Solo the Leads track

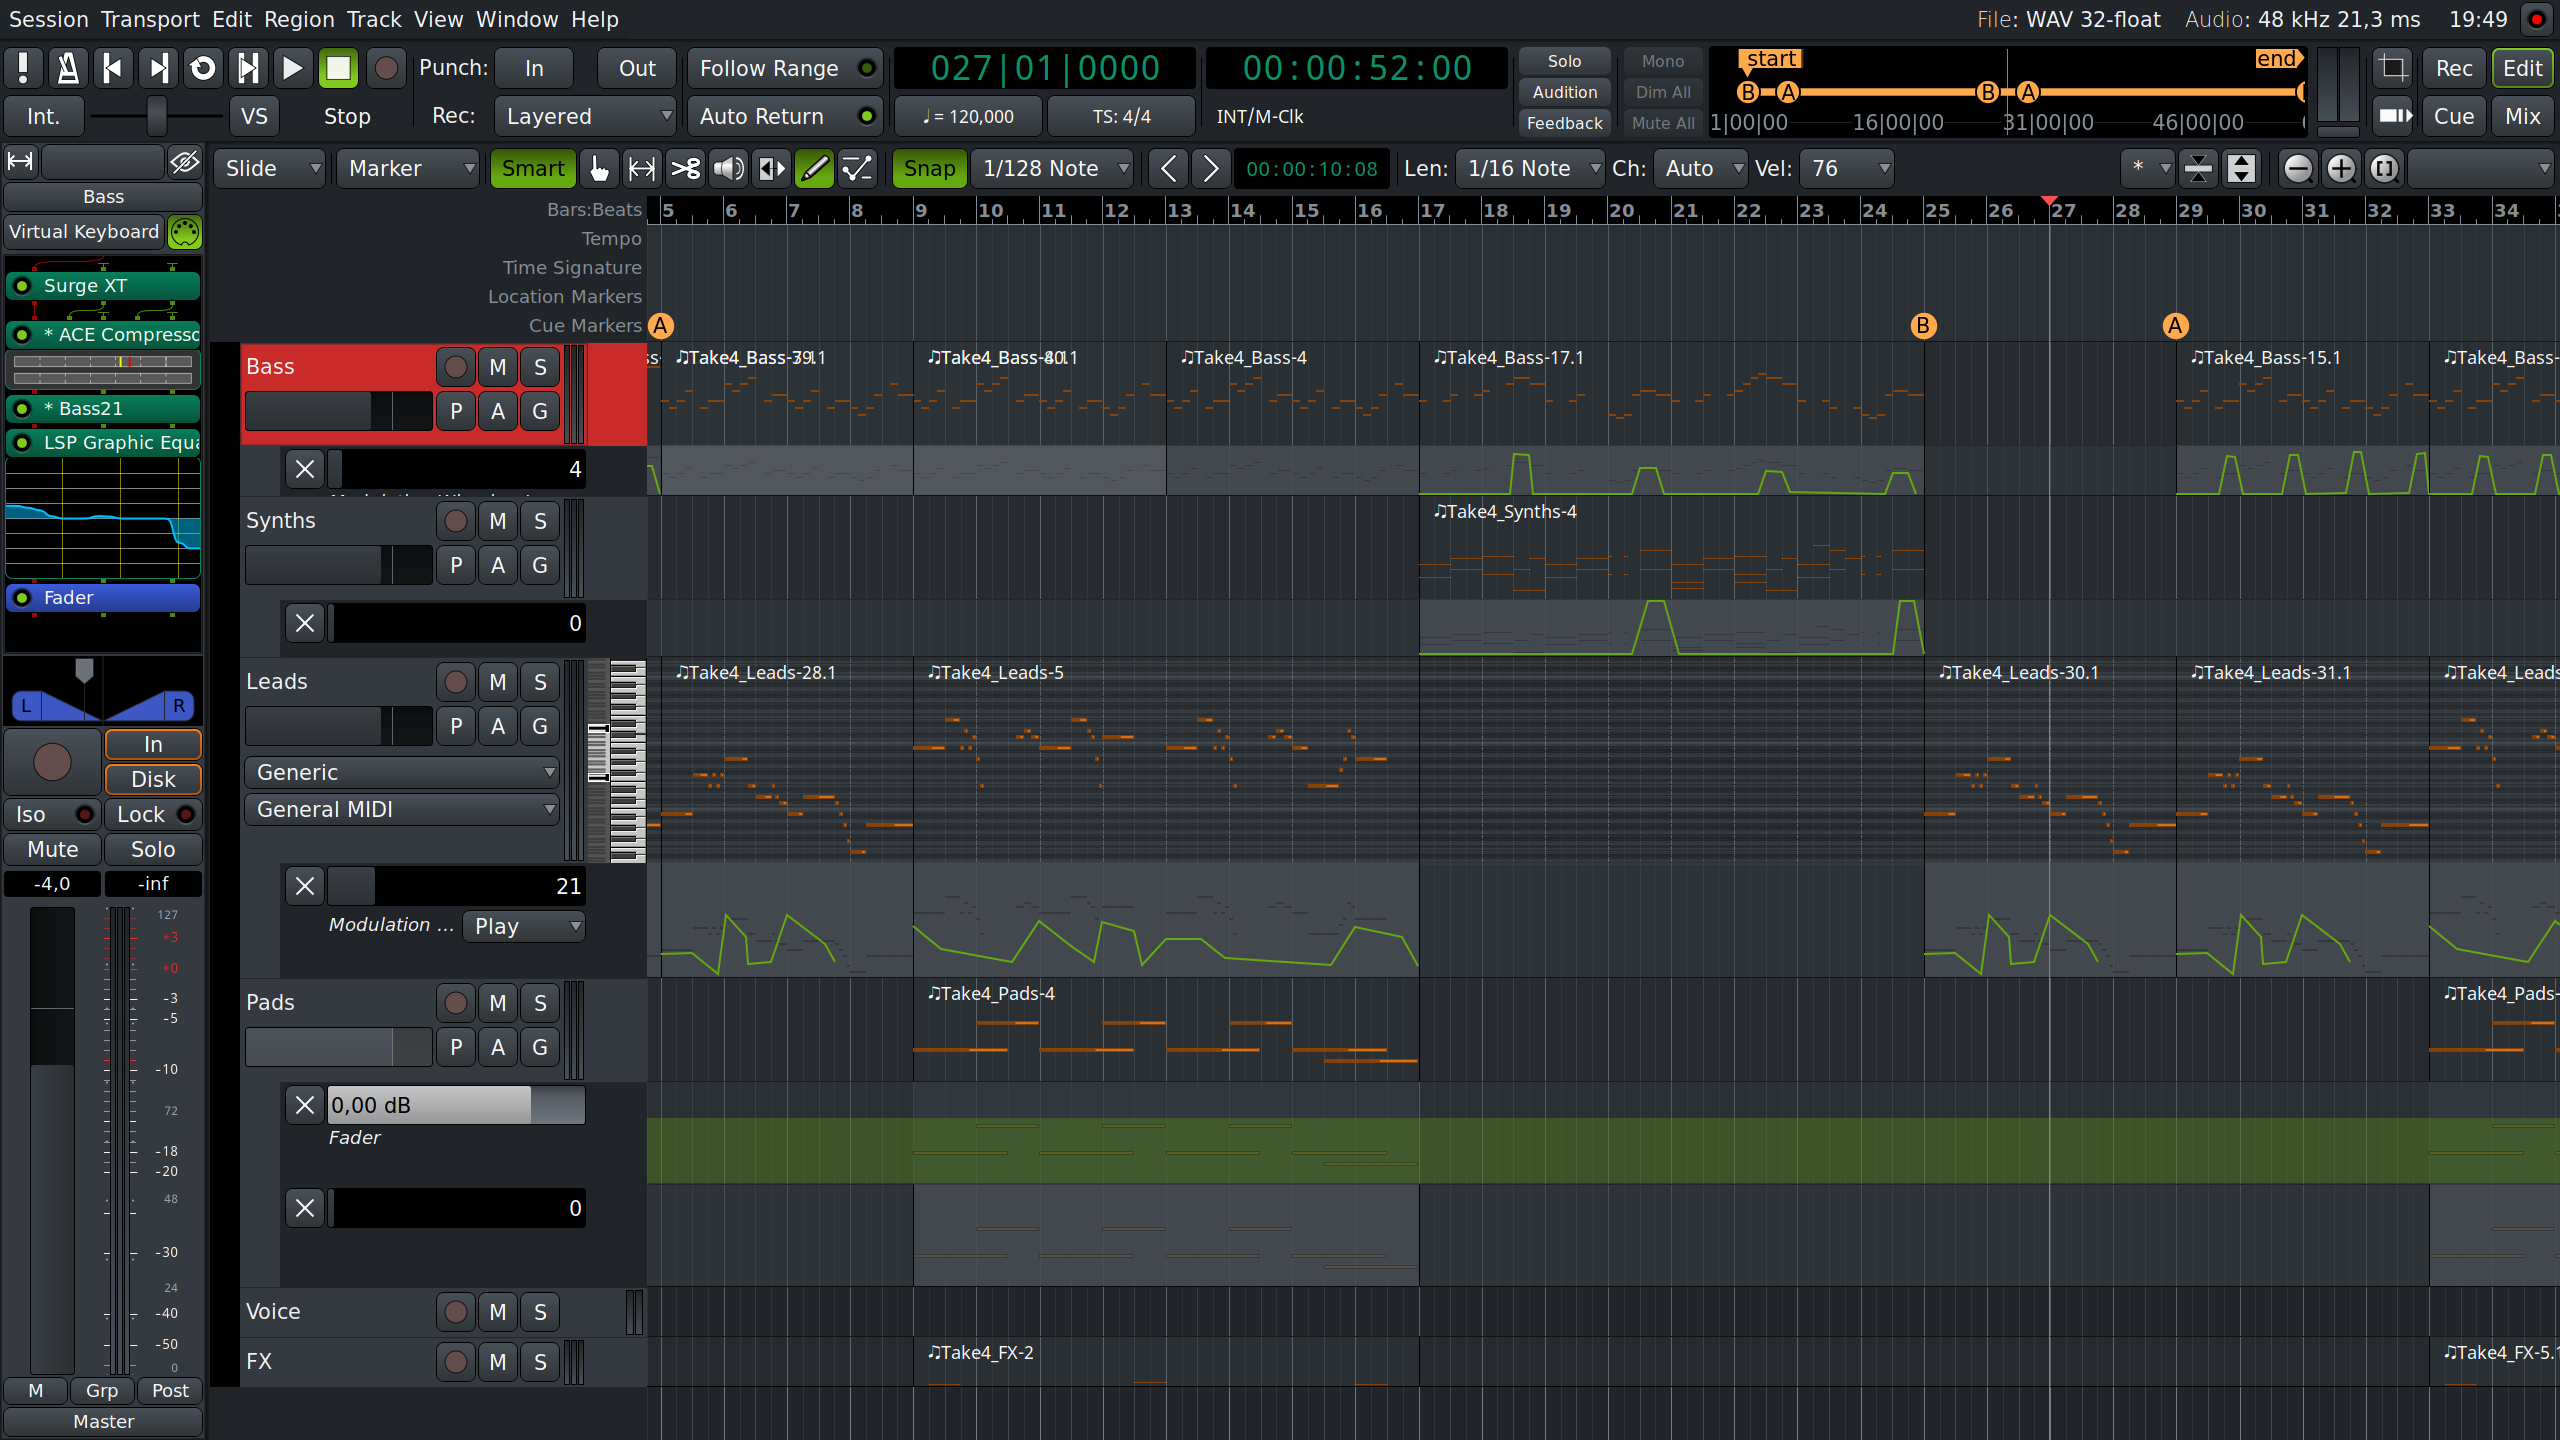539,681
